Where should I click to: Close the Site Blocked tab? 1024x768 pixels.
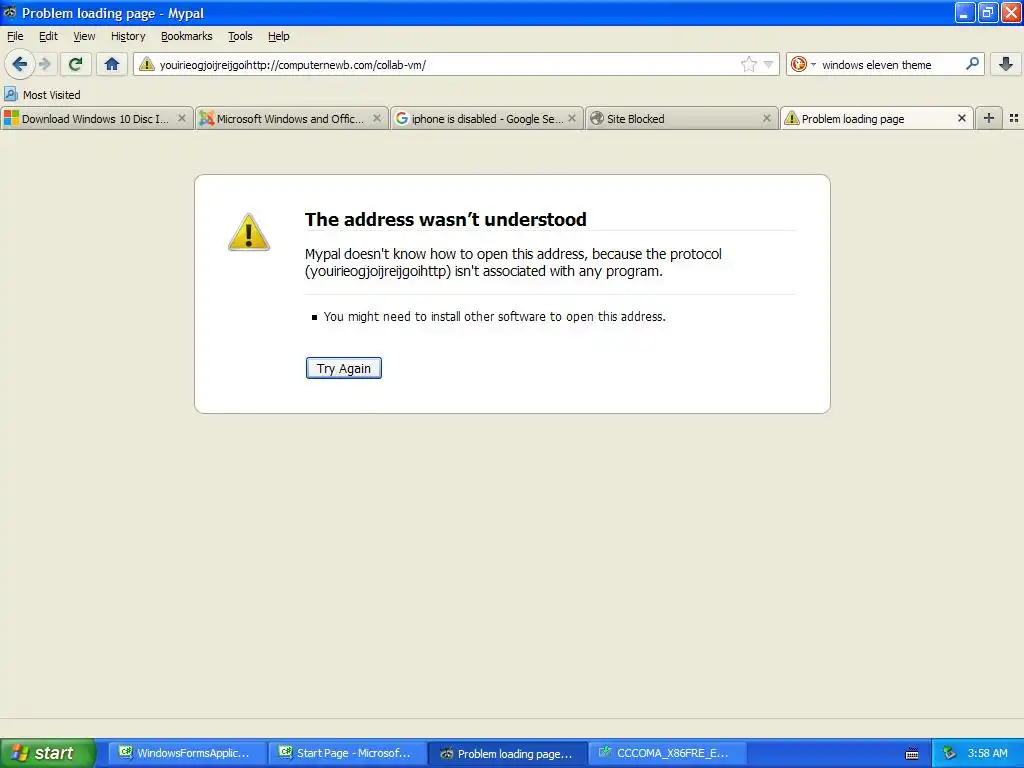[767, 118]
